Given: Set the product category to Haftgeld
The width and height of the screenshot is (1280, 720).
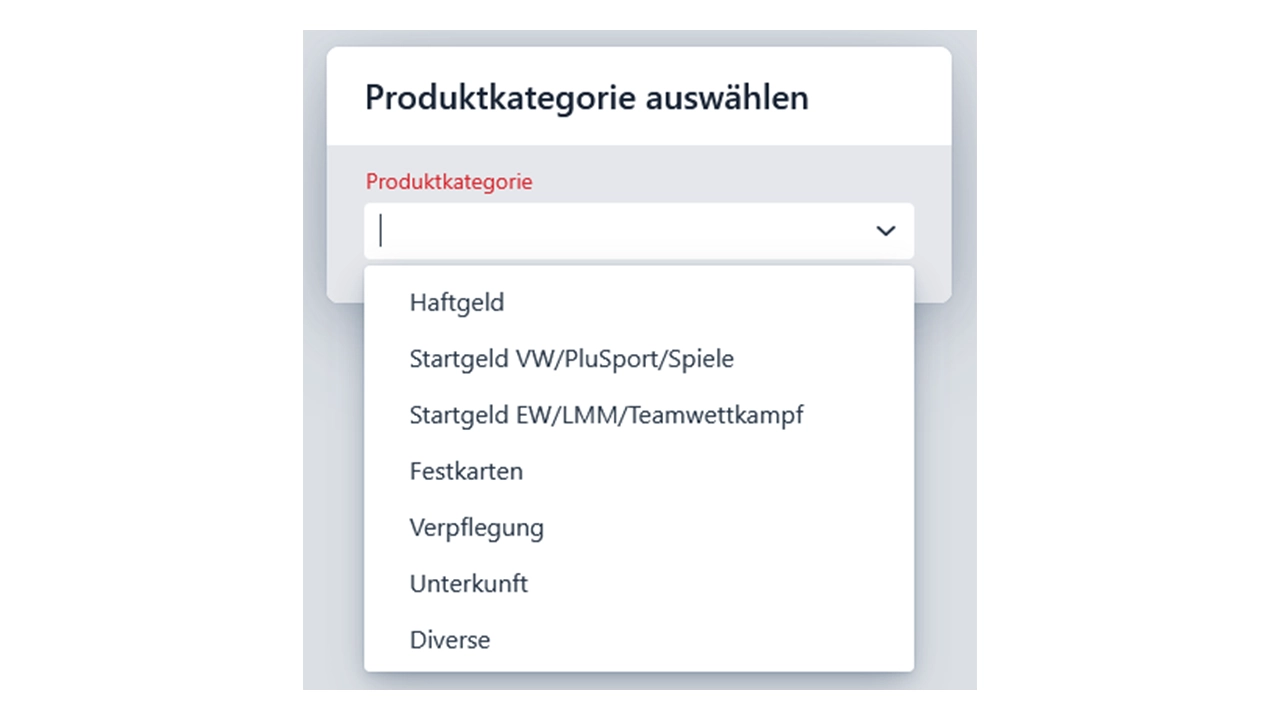Looking at the screenshot, I should coord(639,302).
